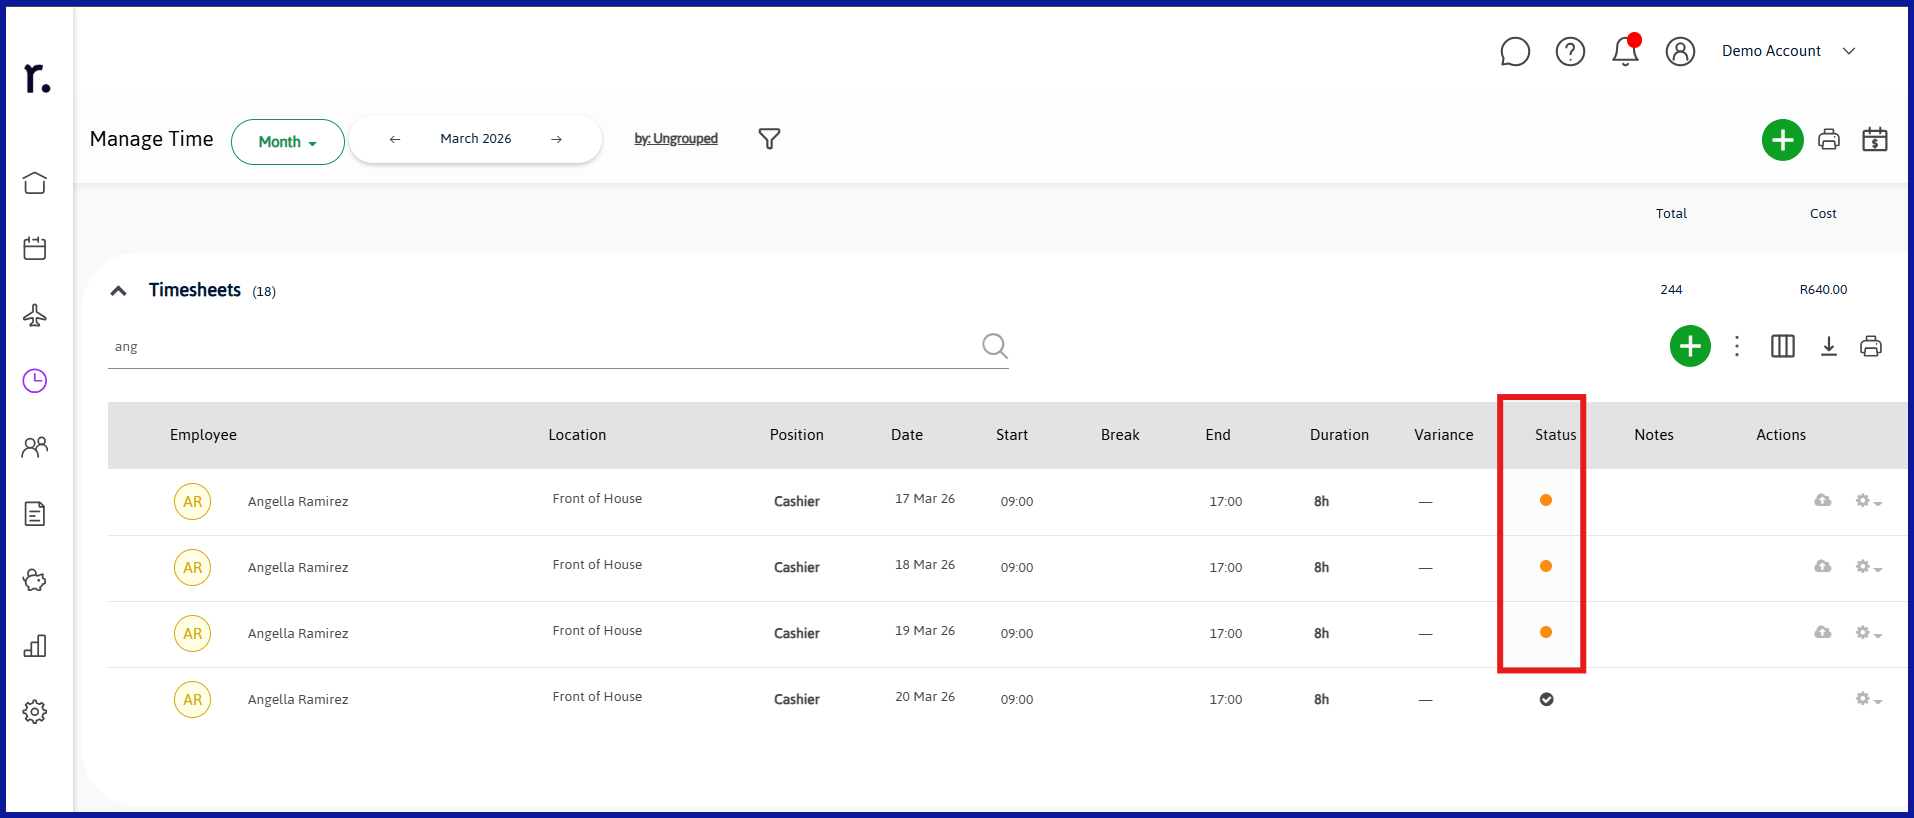The height and width of the screenshot is (818, 1914).
Task: Click the by: Ungrouped link
Action: coord(676,139)
